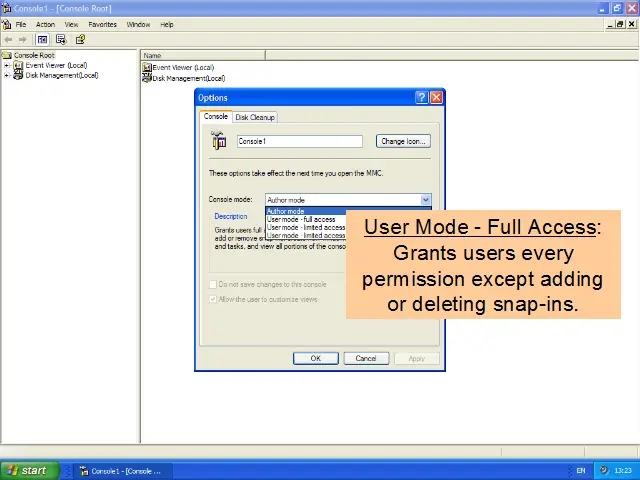Toggle the Show/Hide Console Tree toolbar icon
Viewport: 640px width, 480px height.
pos(42,39)
